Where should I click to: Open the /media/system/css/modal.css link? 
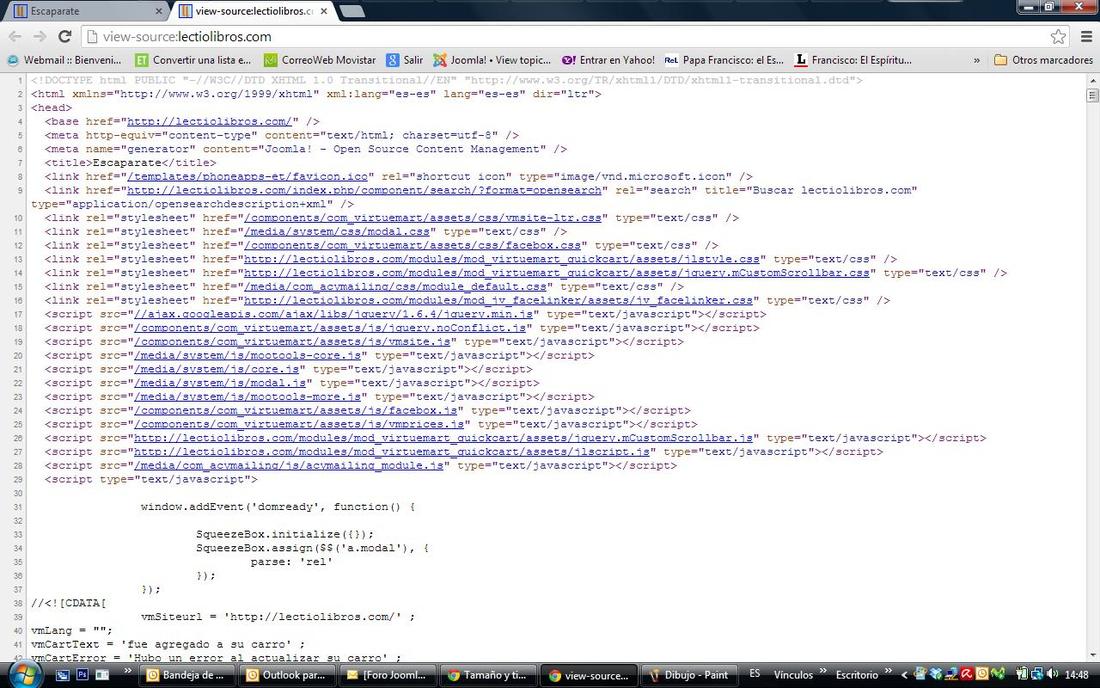pos(337,231)
